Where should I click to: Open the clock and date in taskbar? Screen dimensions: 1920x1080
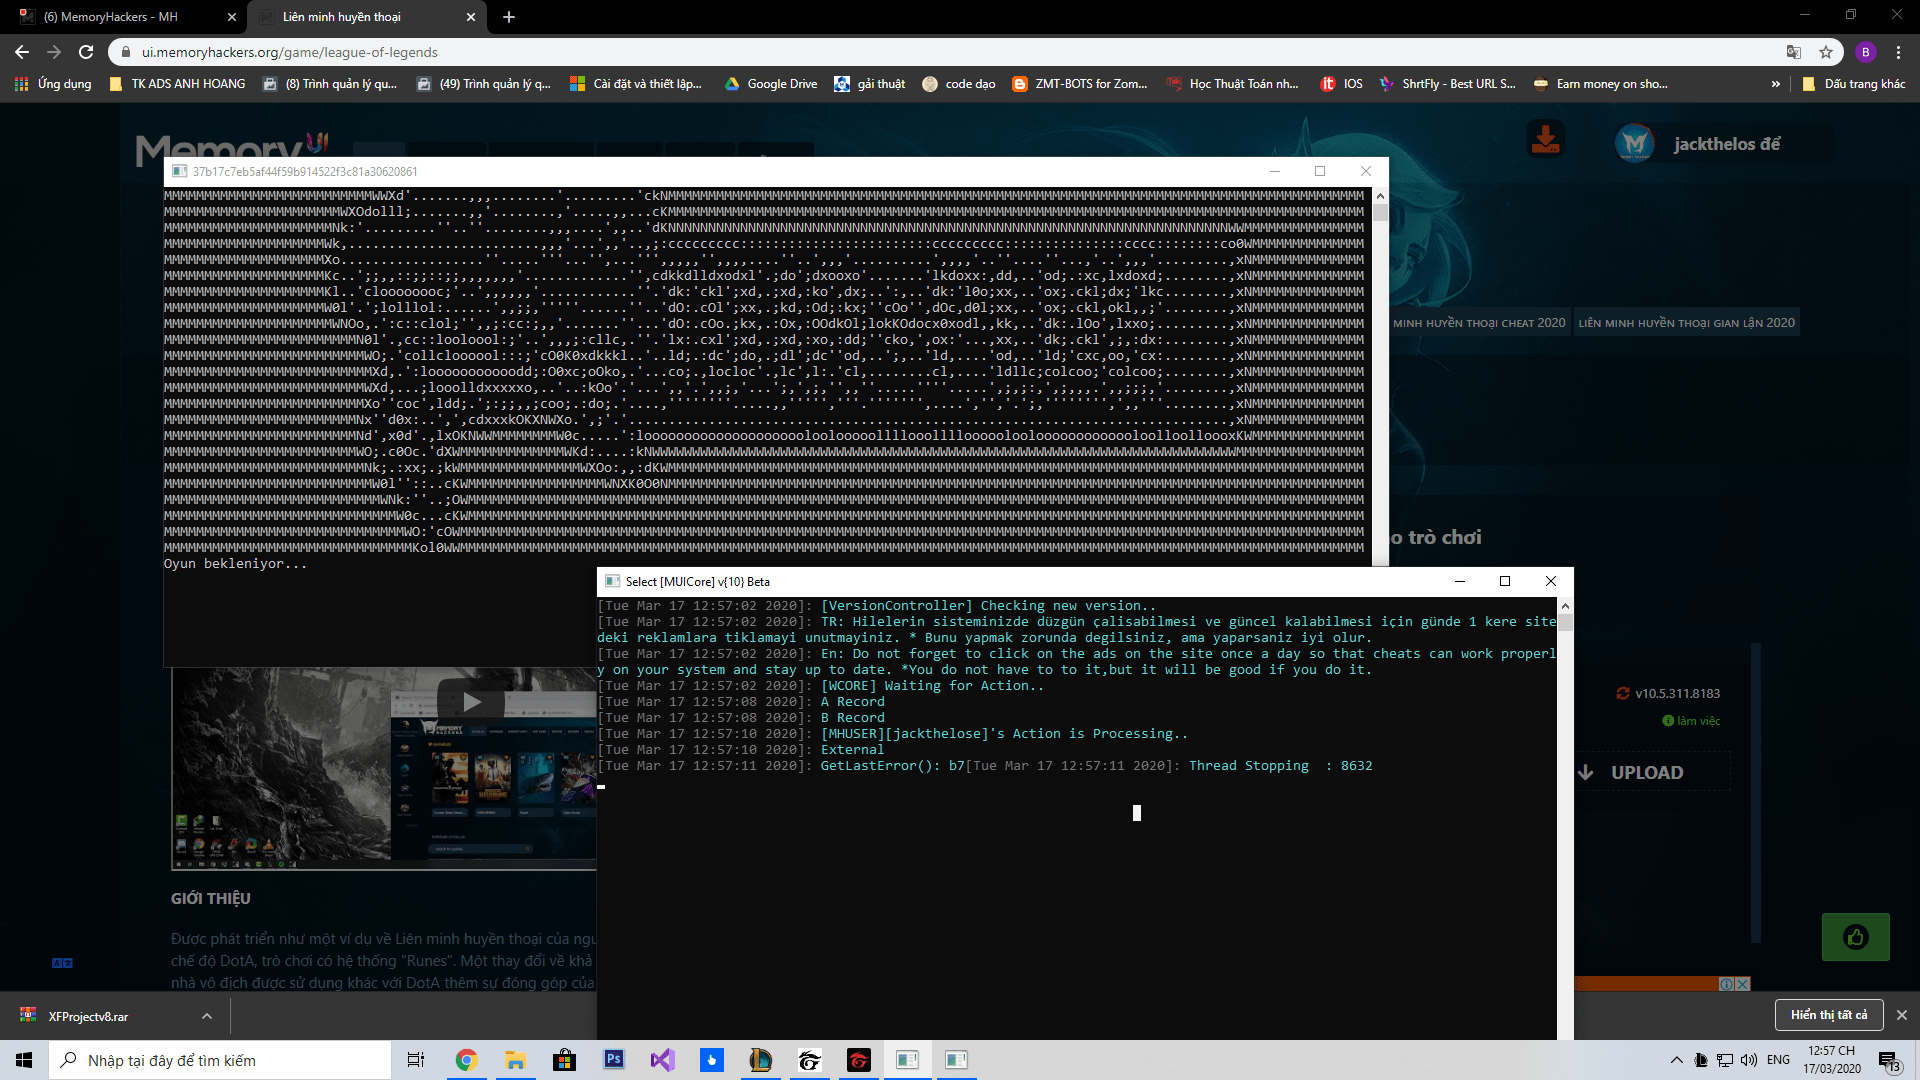coord(1832,1060)
